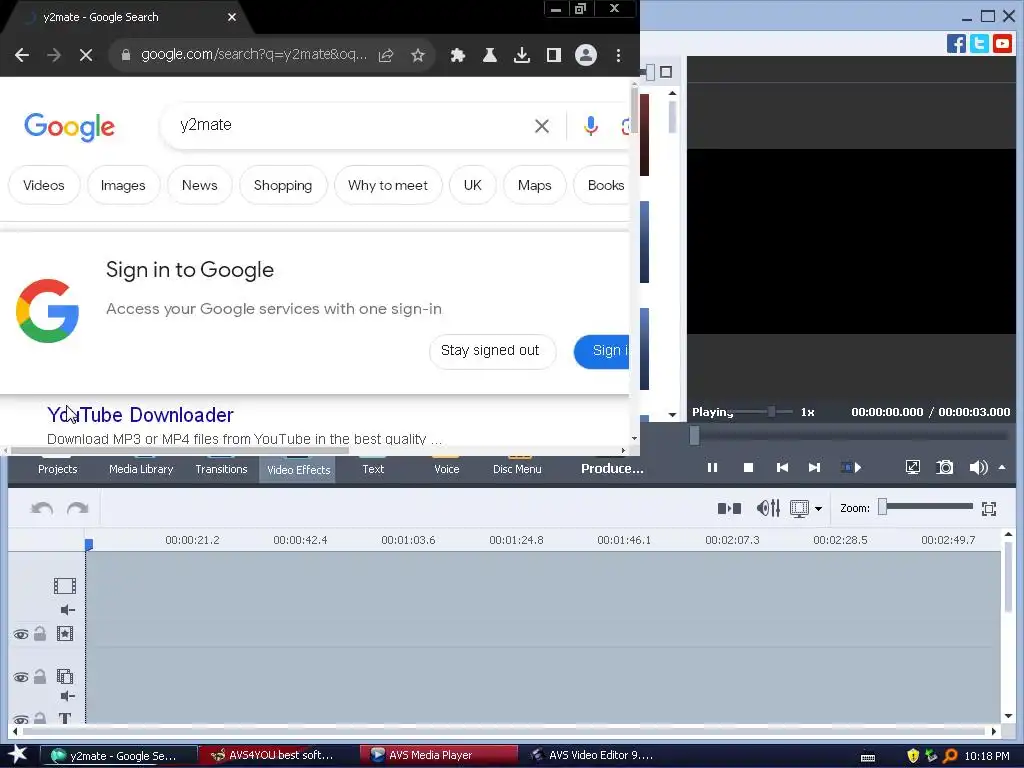
Task: Toggle Chrome side panel
Action: pos(554,56)
